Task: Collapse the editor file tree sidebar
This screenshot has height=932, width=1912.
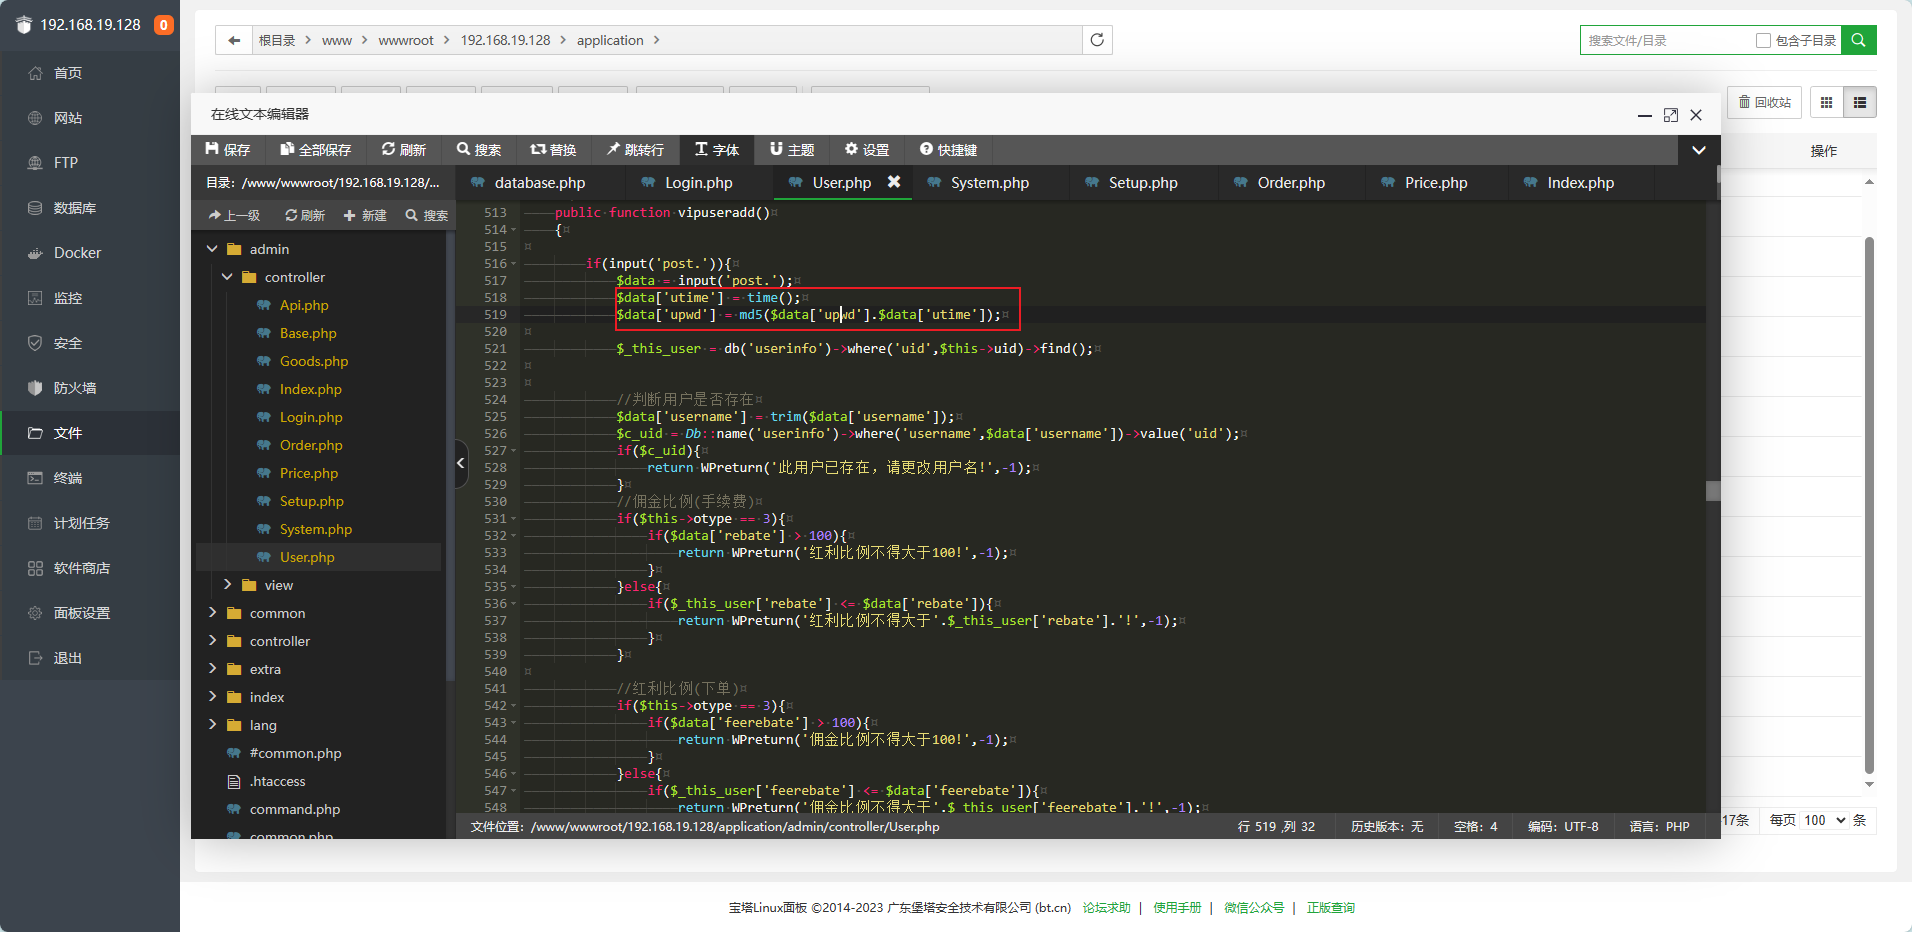Action: (461, 463)
